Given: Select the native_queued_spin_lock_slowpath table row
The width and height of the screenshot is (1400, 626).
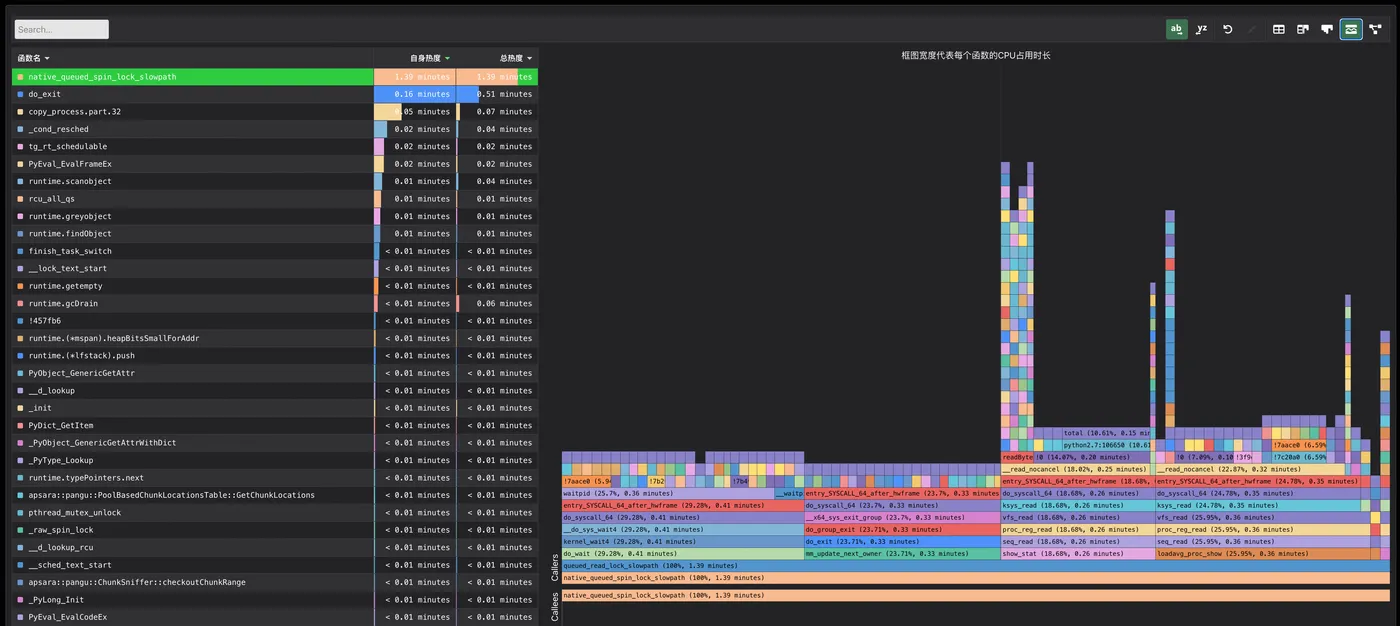Looking at the screenshot, I should (x=275, y=77).
